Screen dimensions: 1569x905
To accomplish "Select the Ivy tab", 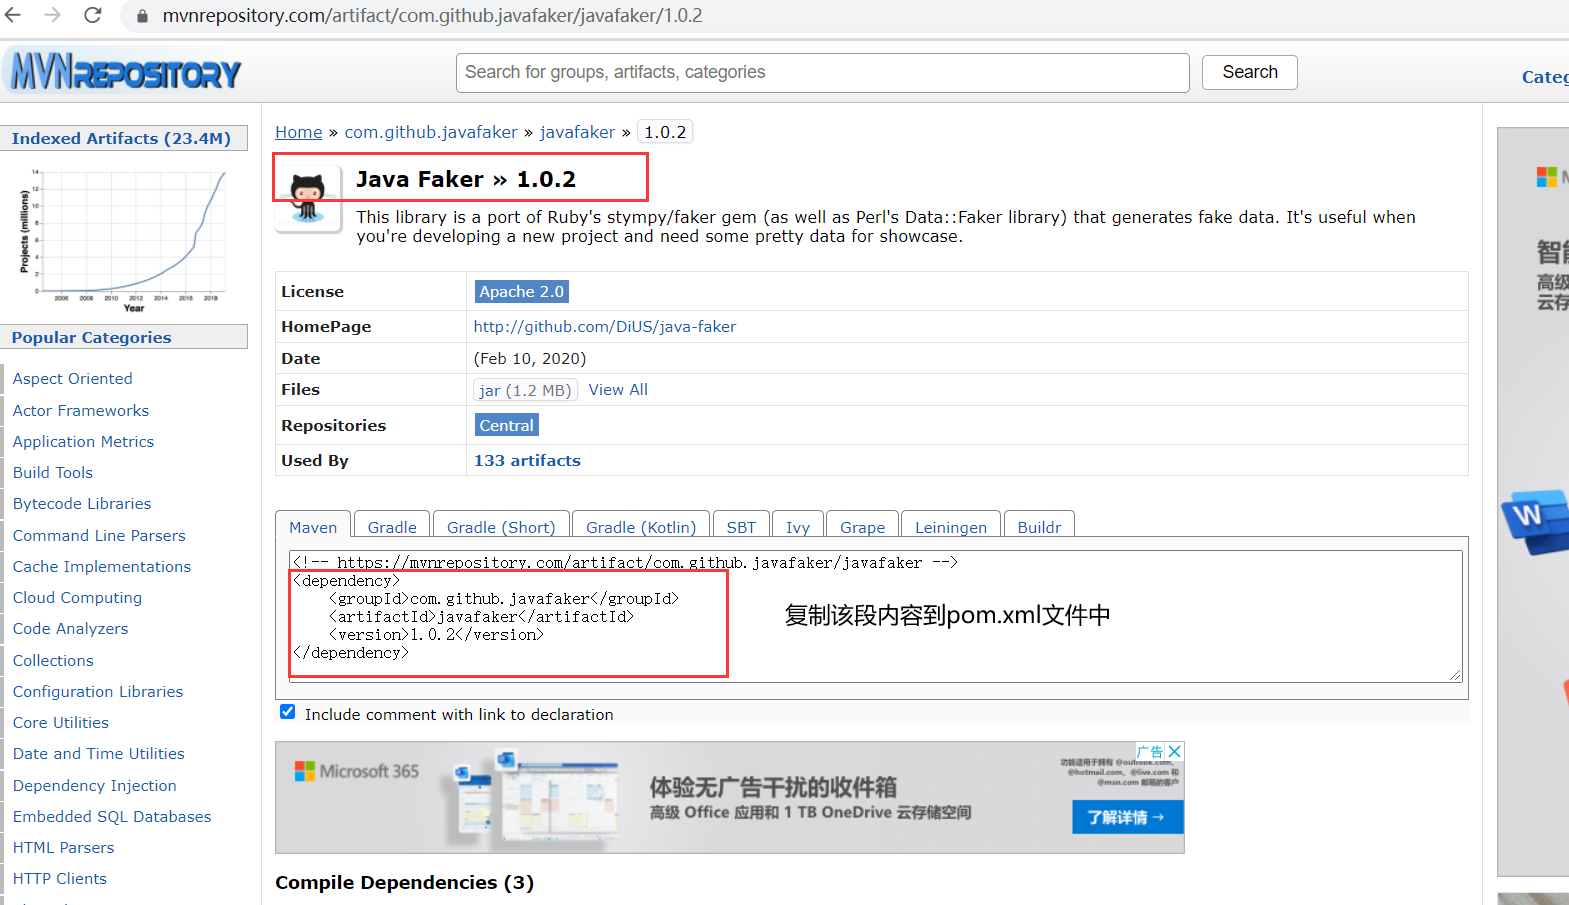I will (x=798, y=527).
